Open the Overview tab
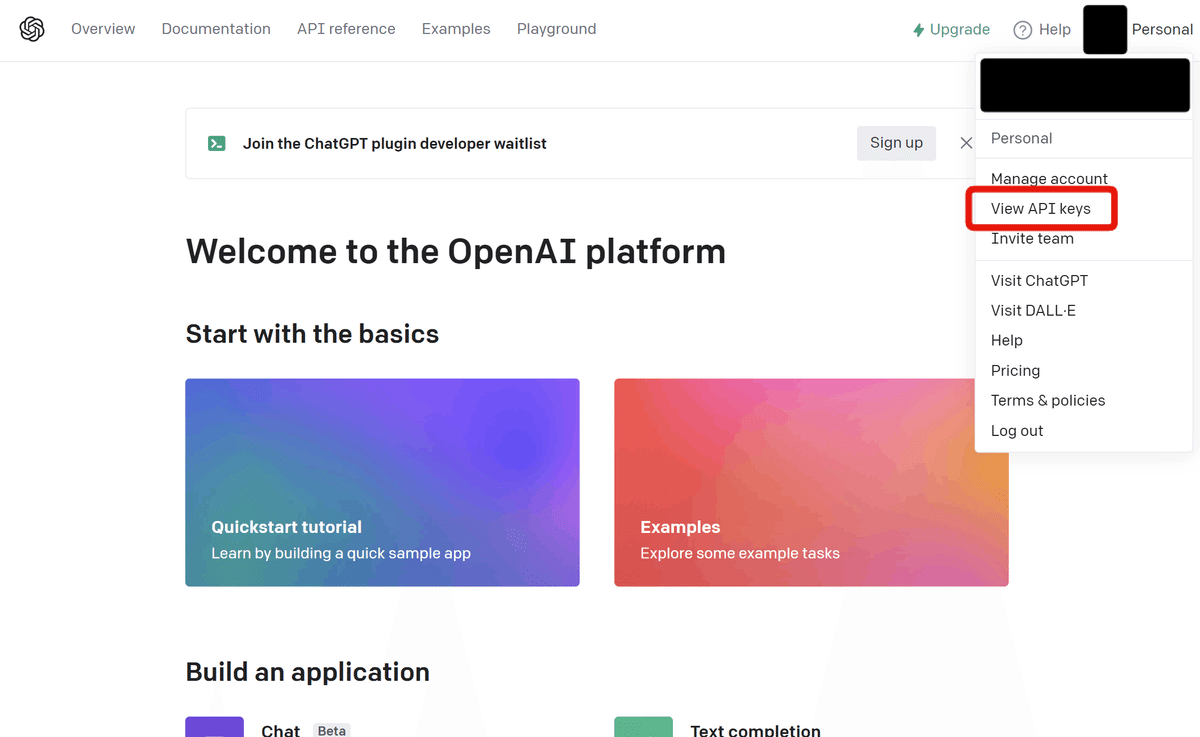Viewport: 1200px width, 737px height. coord(103,29)
